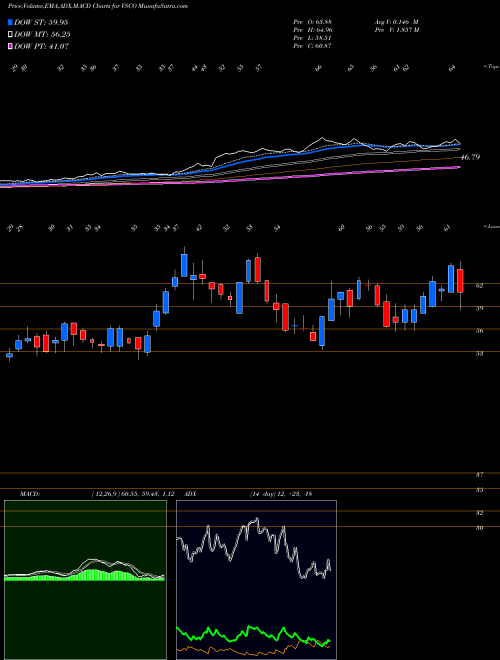Click the 32 price axis label
The image size is (500, 660).
[x=479, y=513]
